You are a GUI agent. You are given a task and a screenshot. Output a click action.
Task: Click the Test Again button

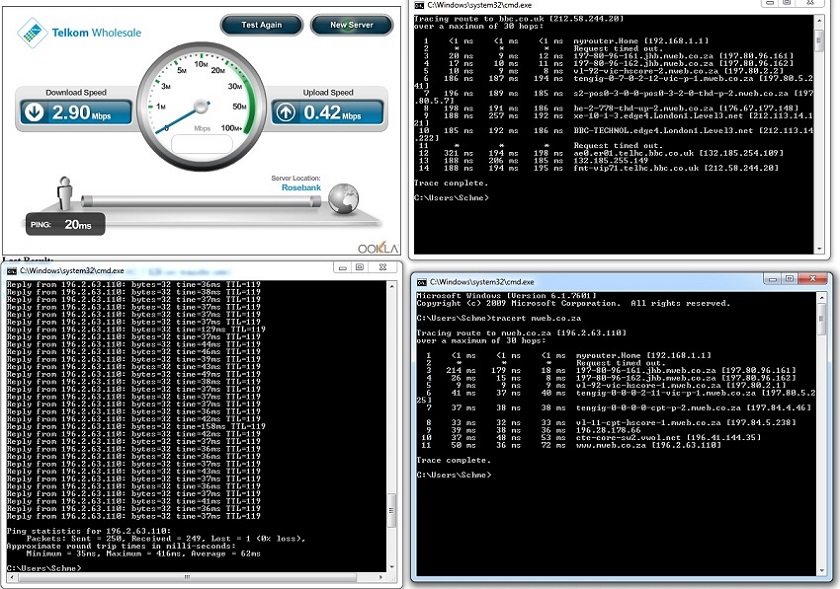click(261, 24)
